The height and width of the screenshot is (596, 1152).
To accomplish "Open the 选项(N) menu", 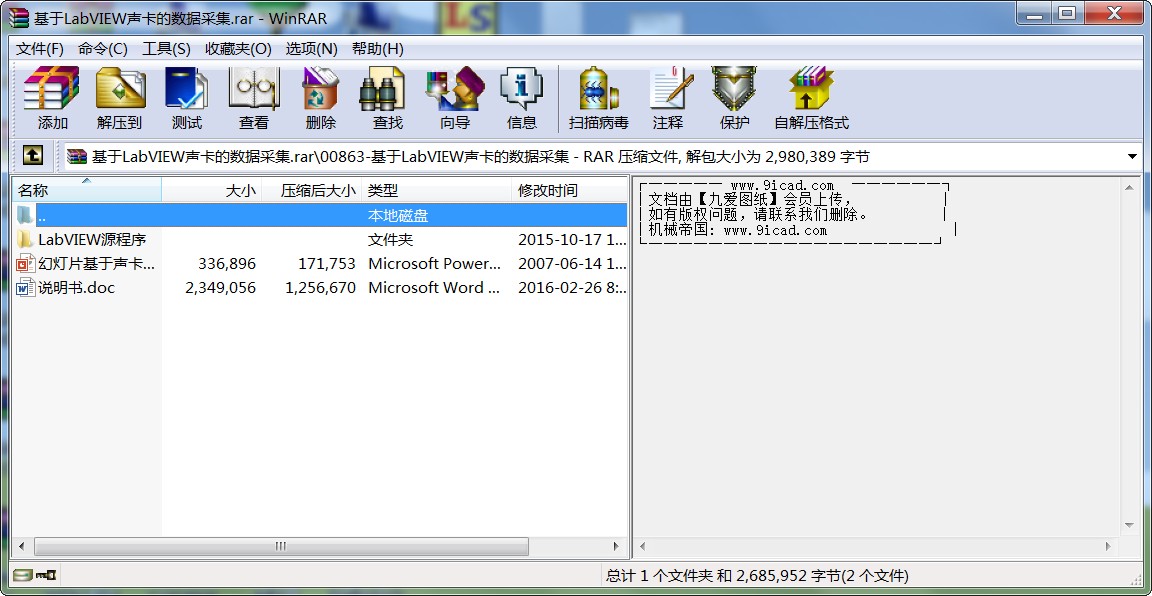I will (311, 49).
